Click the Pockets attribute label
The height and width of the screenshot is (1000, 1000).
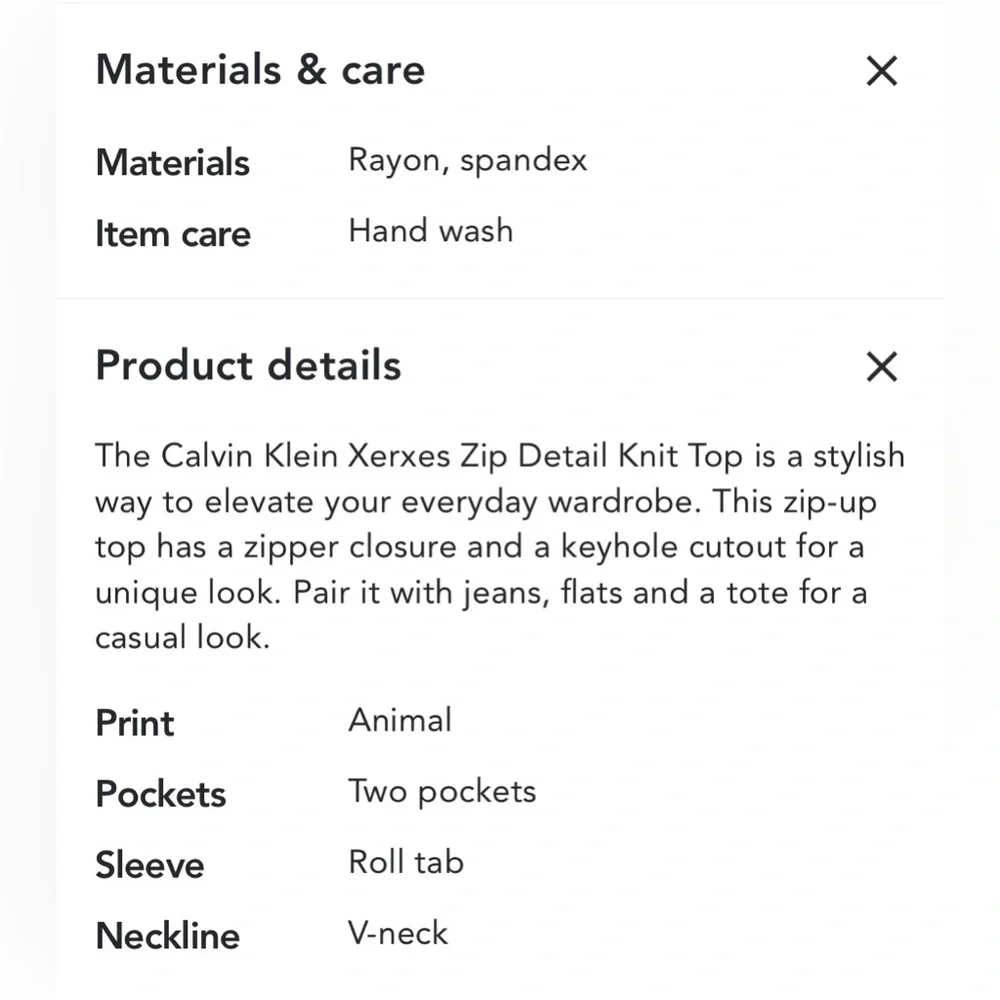tap(160, 793)
